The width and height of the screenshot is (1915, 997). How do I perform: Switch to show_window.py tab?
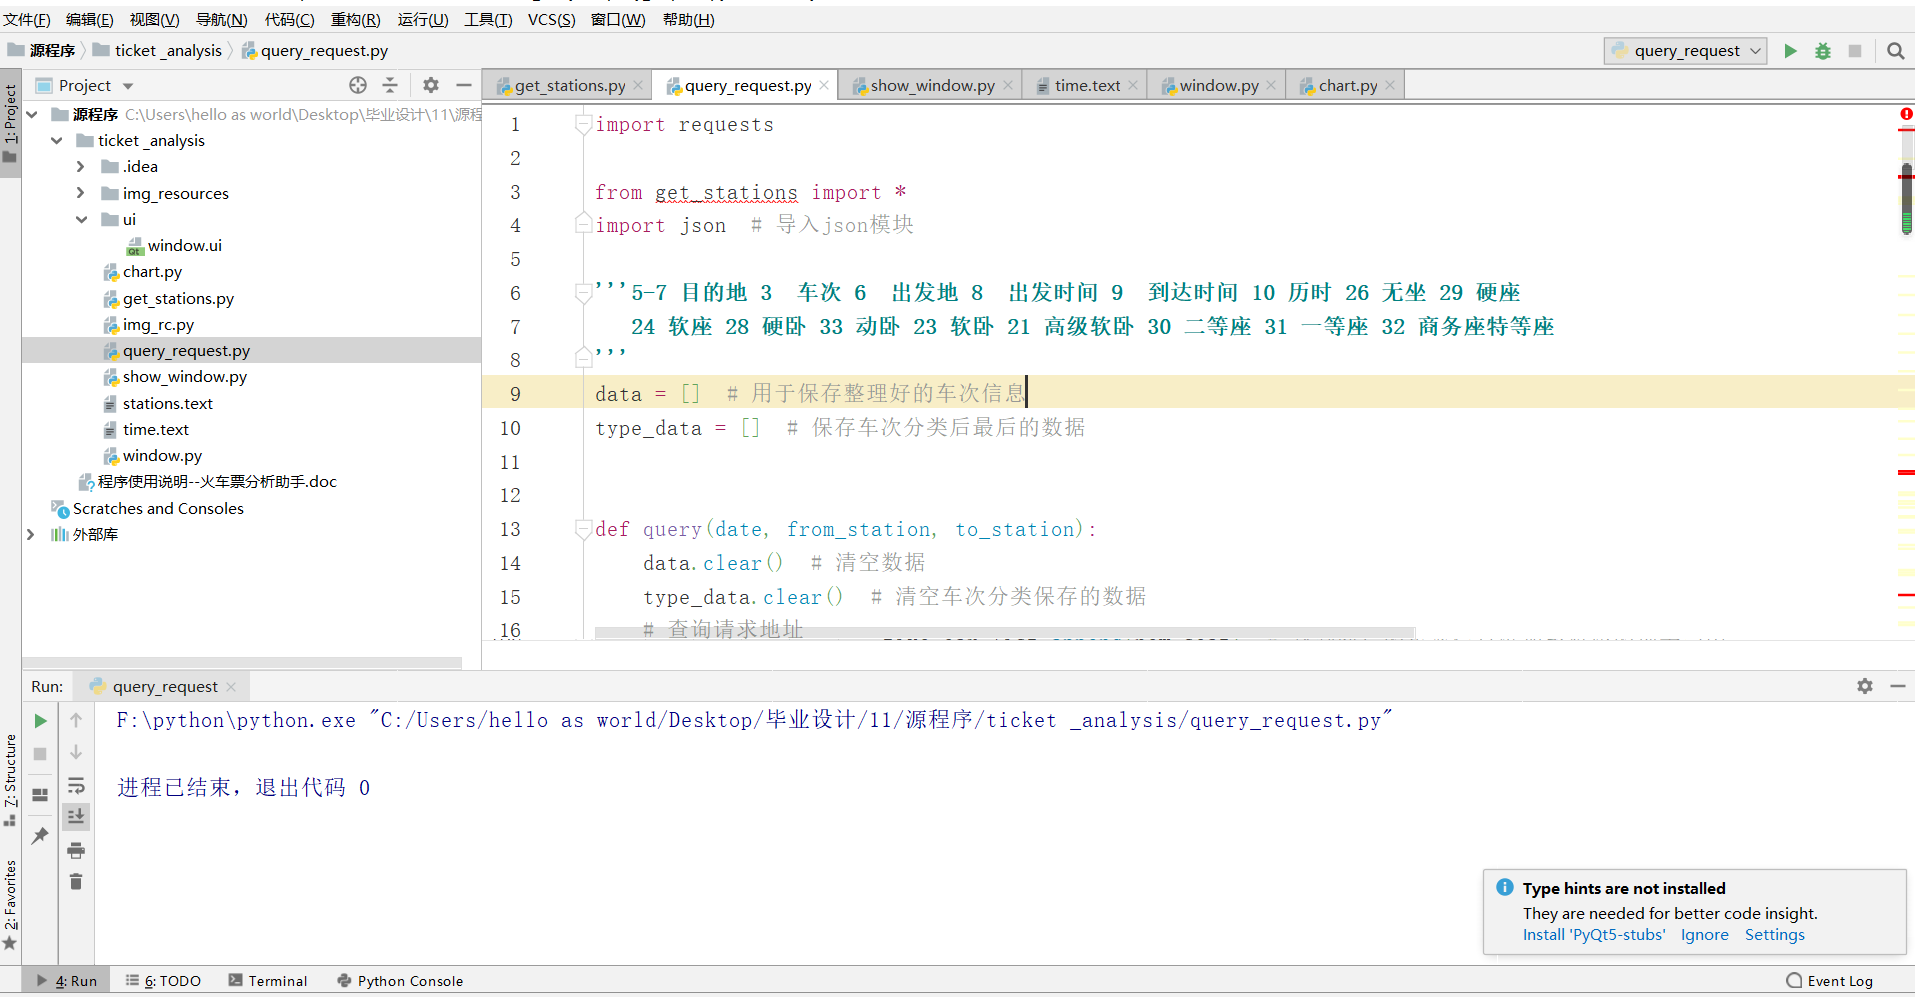932,86
